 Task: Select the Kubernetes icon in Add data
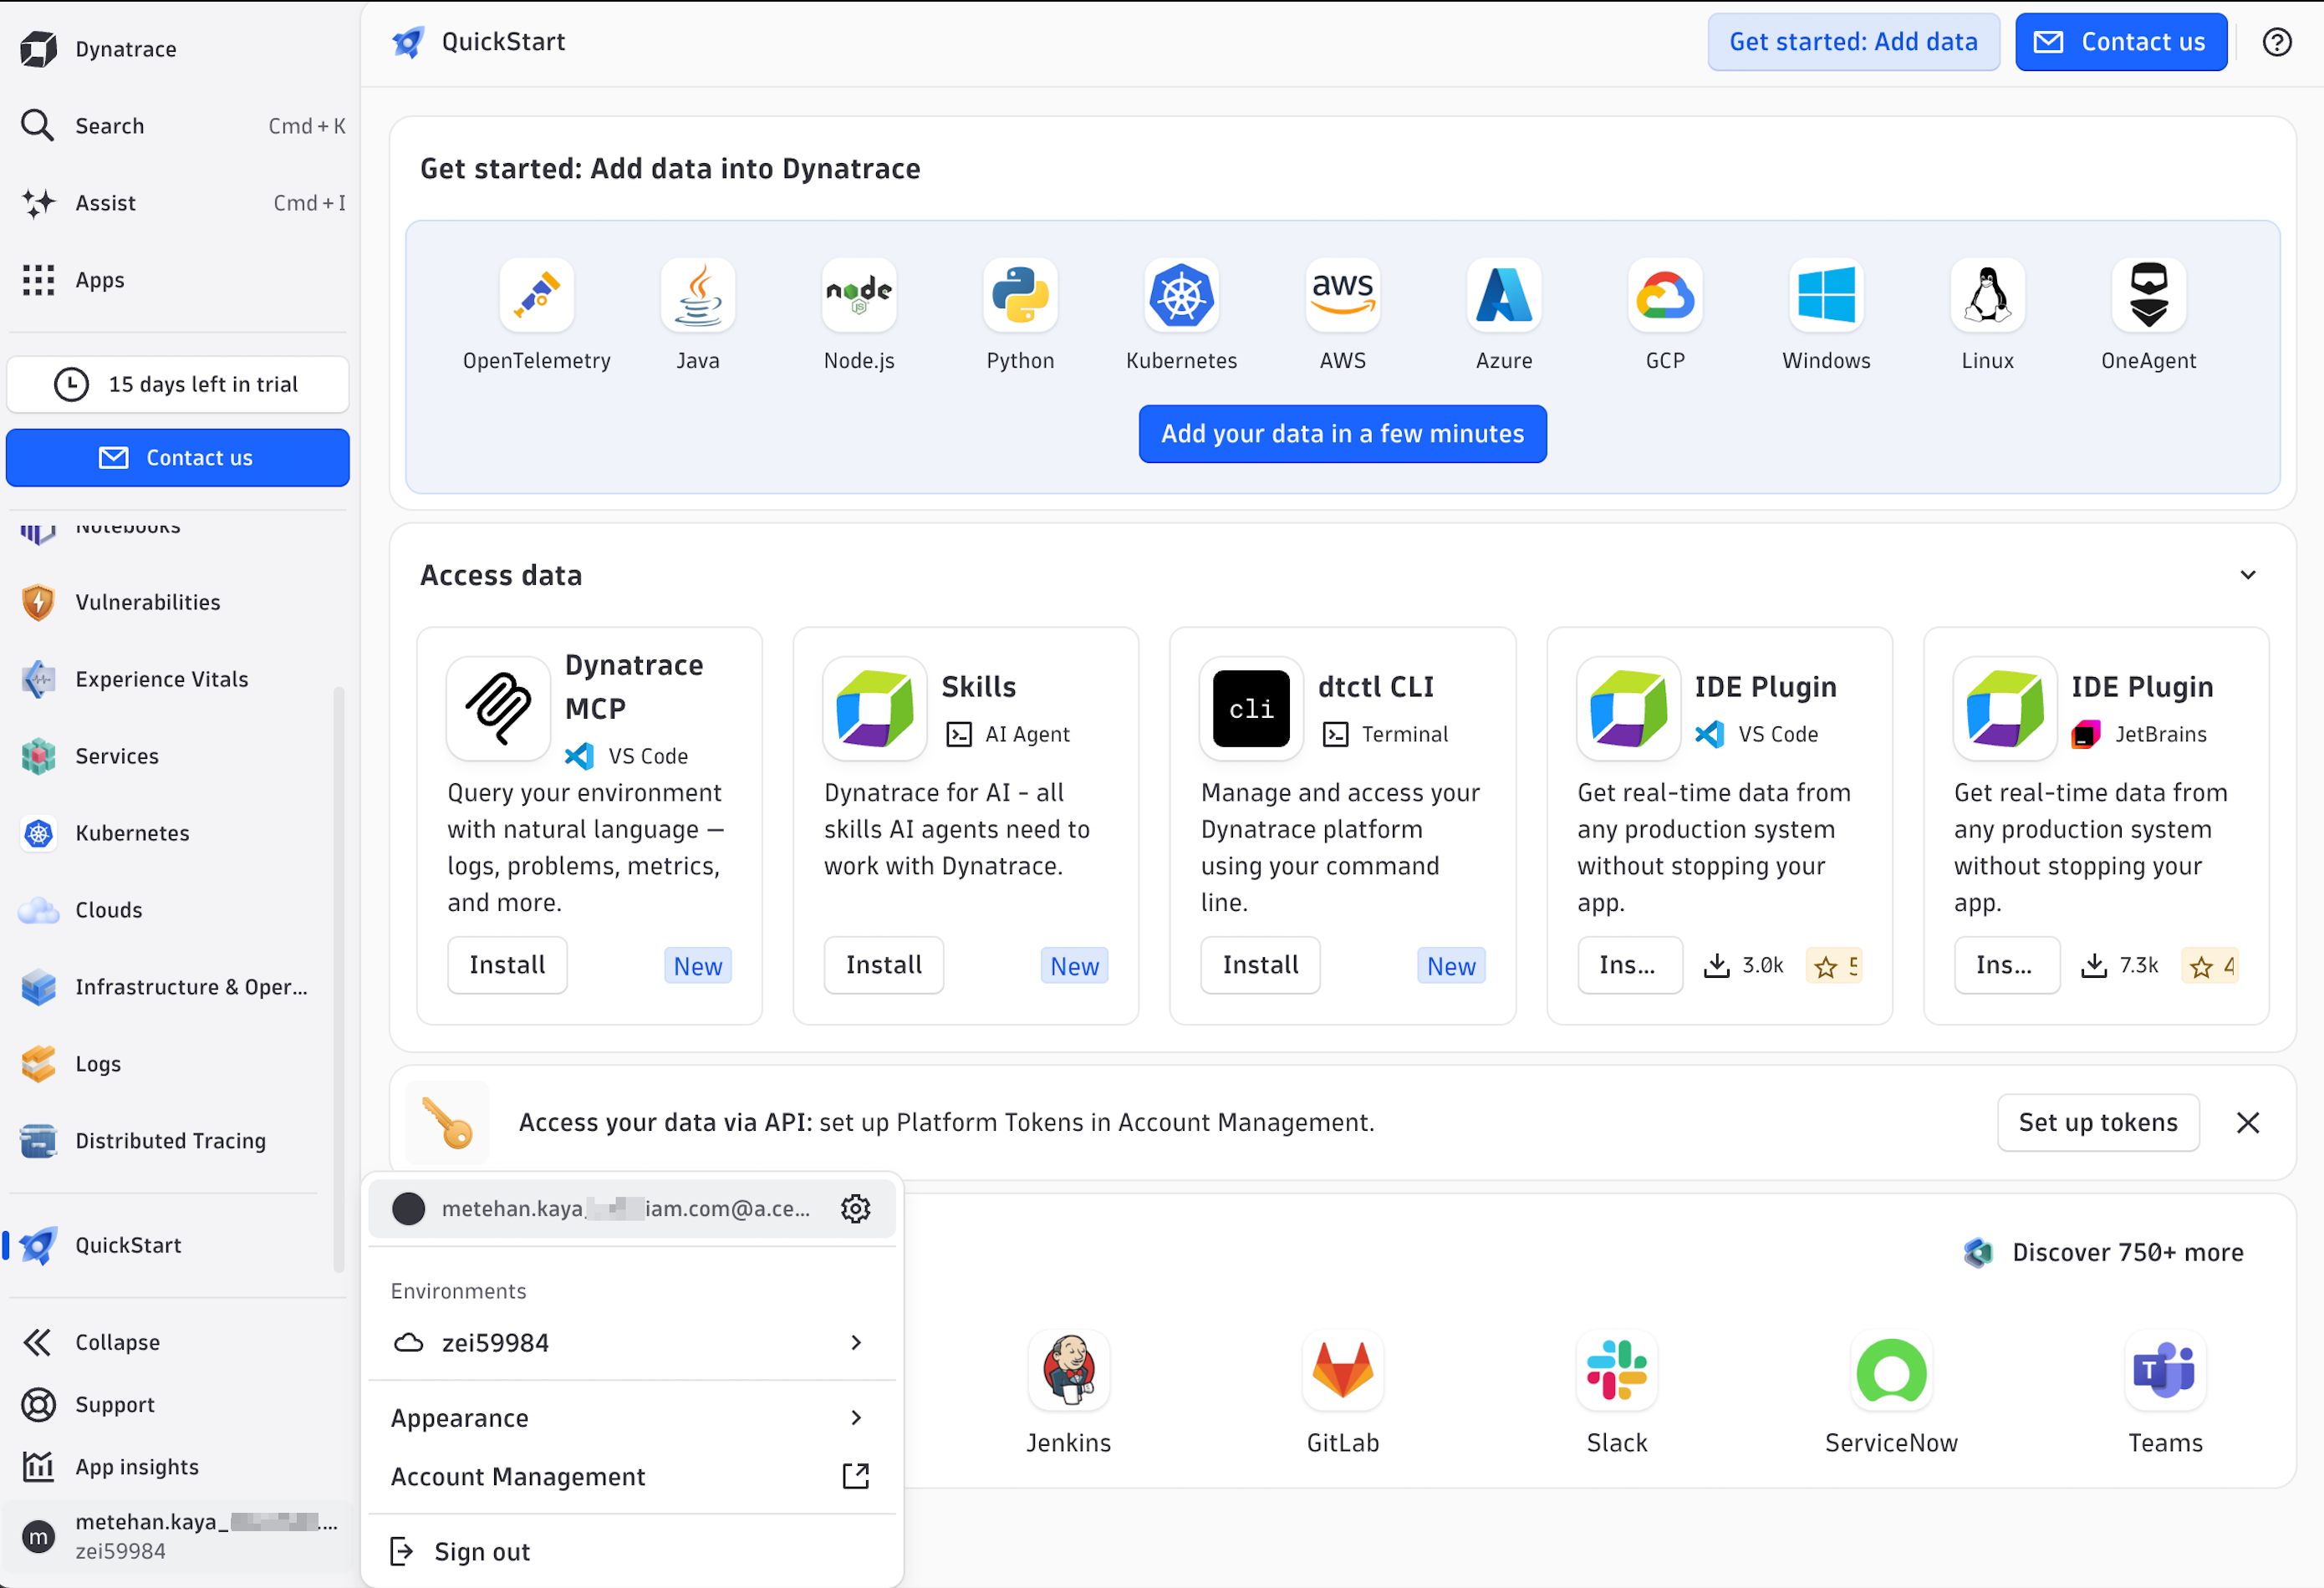pos(1181,295)
